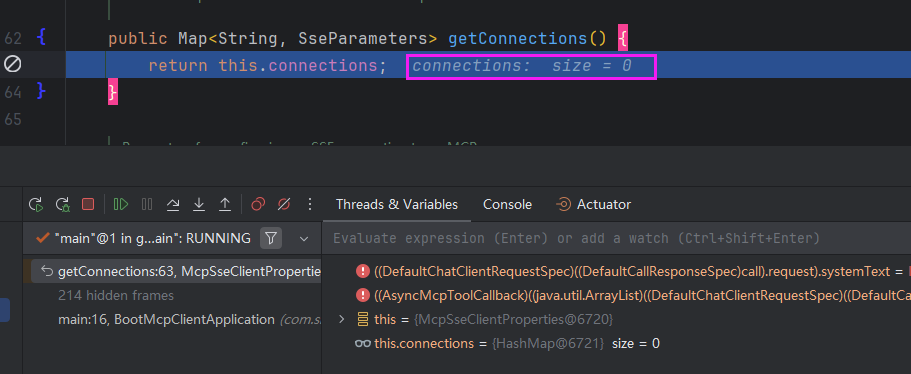The width and height of the screenshot is (911, 374).
Task: Click the SseParameters type in code
Action: click(x=362, y=39)
